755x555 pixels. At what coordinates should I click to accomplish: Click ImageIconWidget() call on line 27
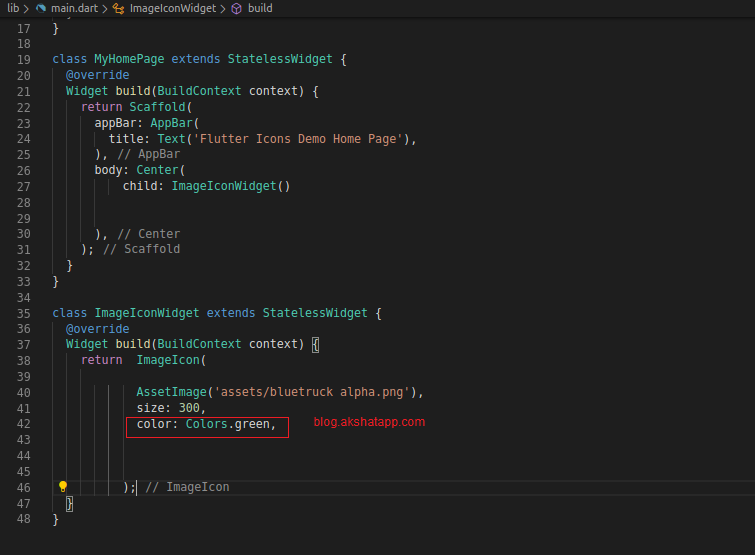pyautogui.click(x=230, y=186)
